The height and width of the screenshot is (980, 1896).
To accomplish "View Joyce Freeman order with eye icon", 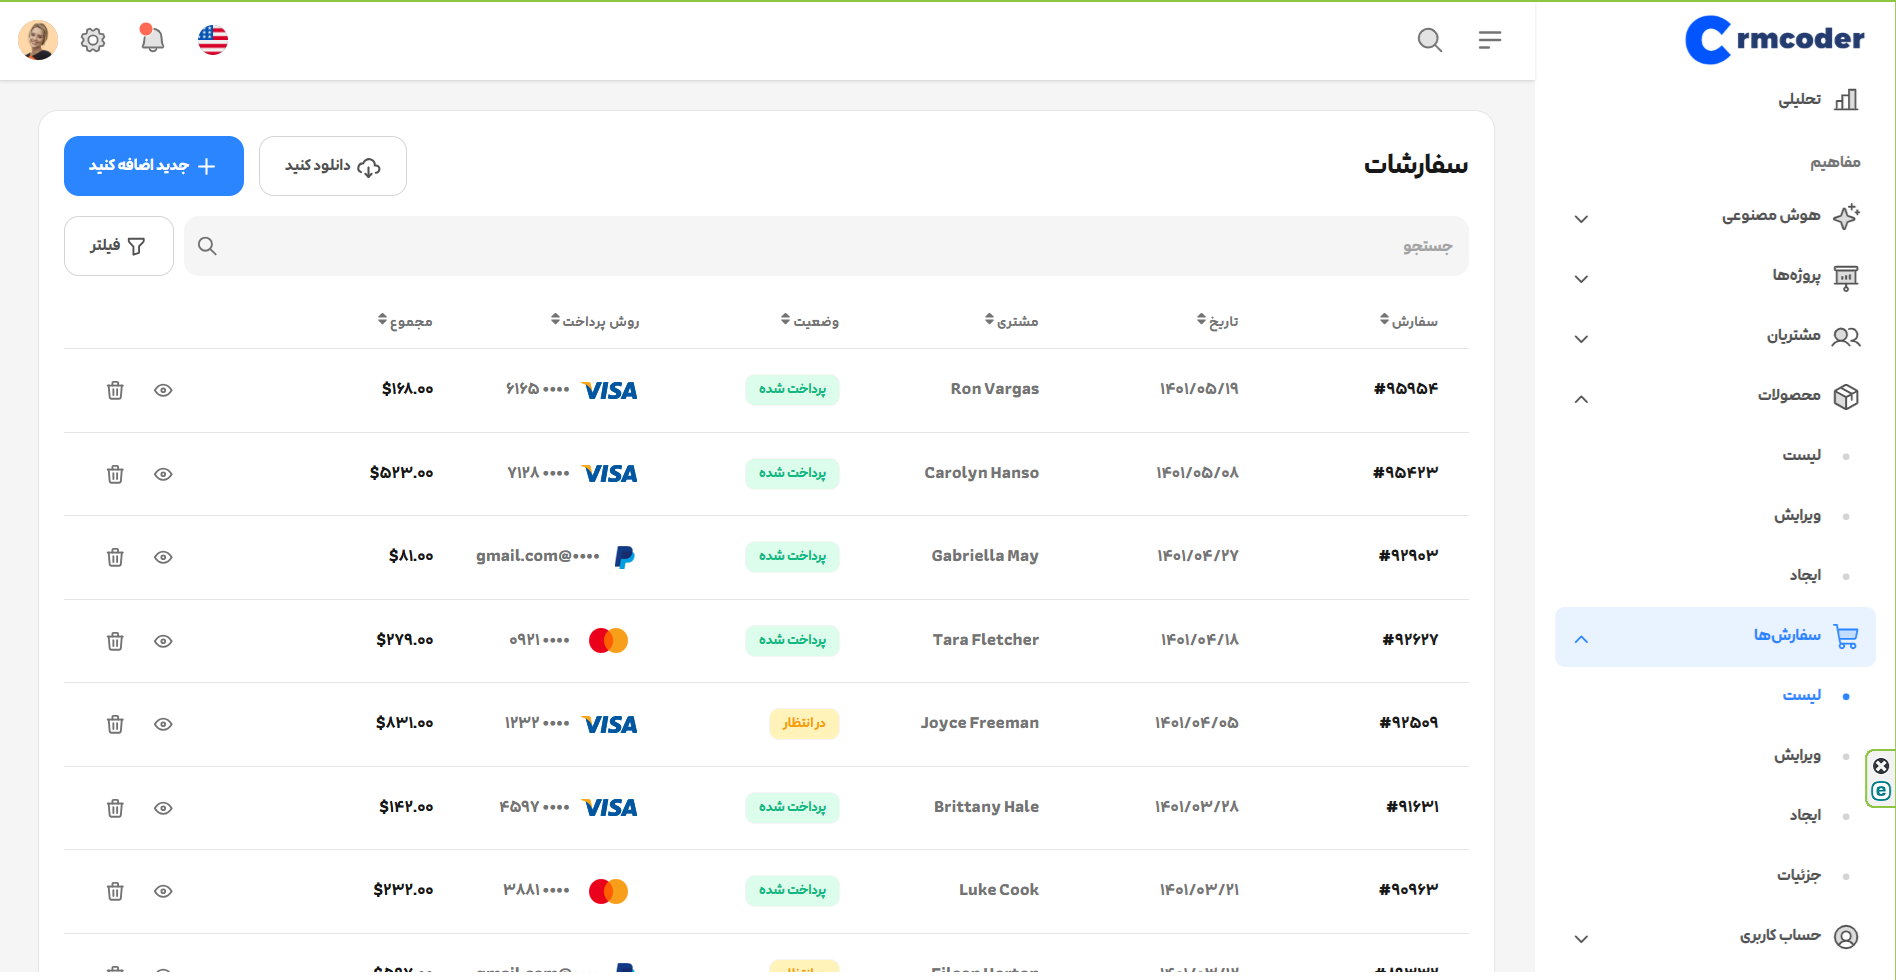I will (163, 724).
